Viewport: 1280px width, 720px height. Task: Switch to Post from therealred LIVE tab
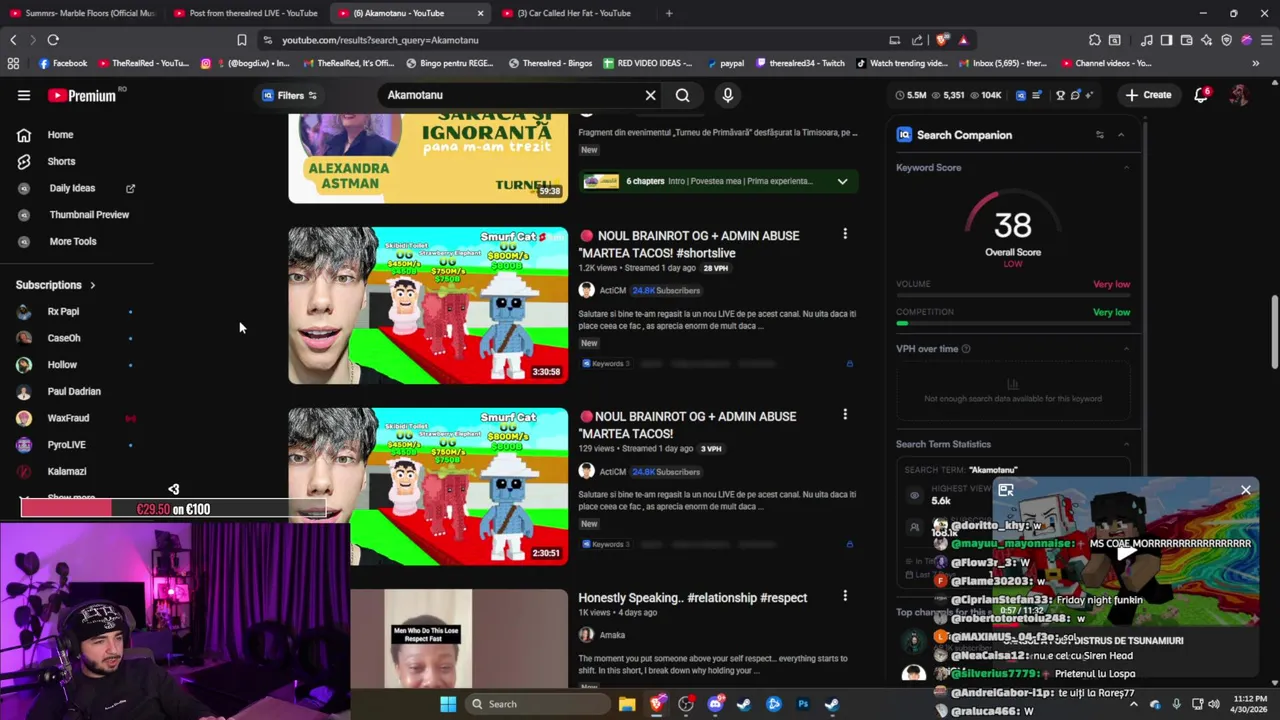point(246,13)
